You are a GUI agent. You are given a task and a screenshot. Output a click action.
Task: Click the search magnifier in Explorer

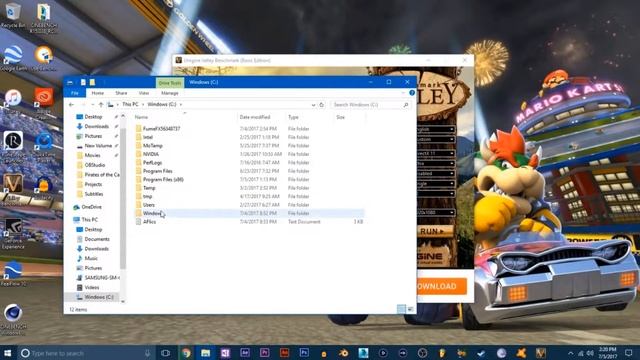[x=406, y=105]
